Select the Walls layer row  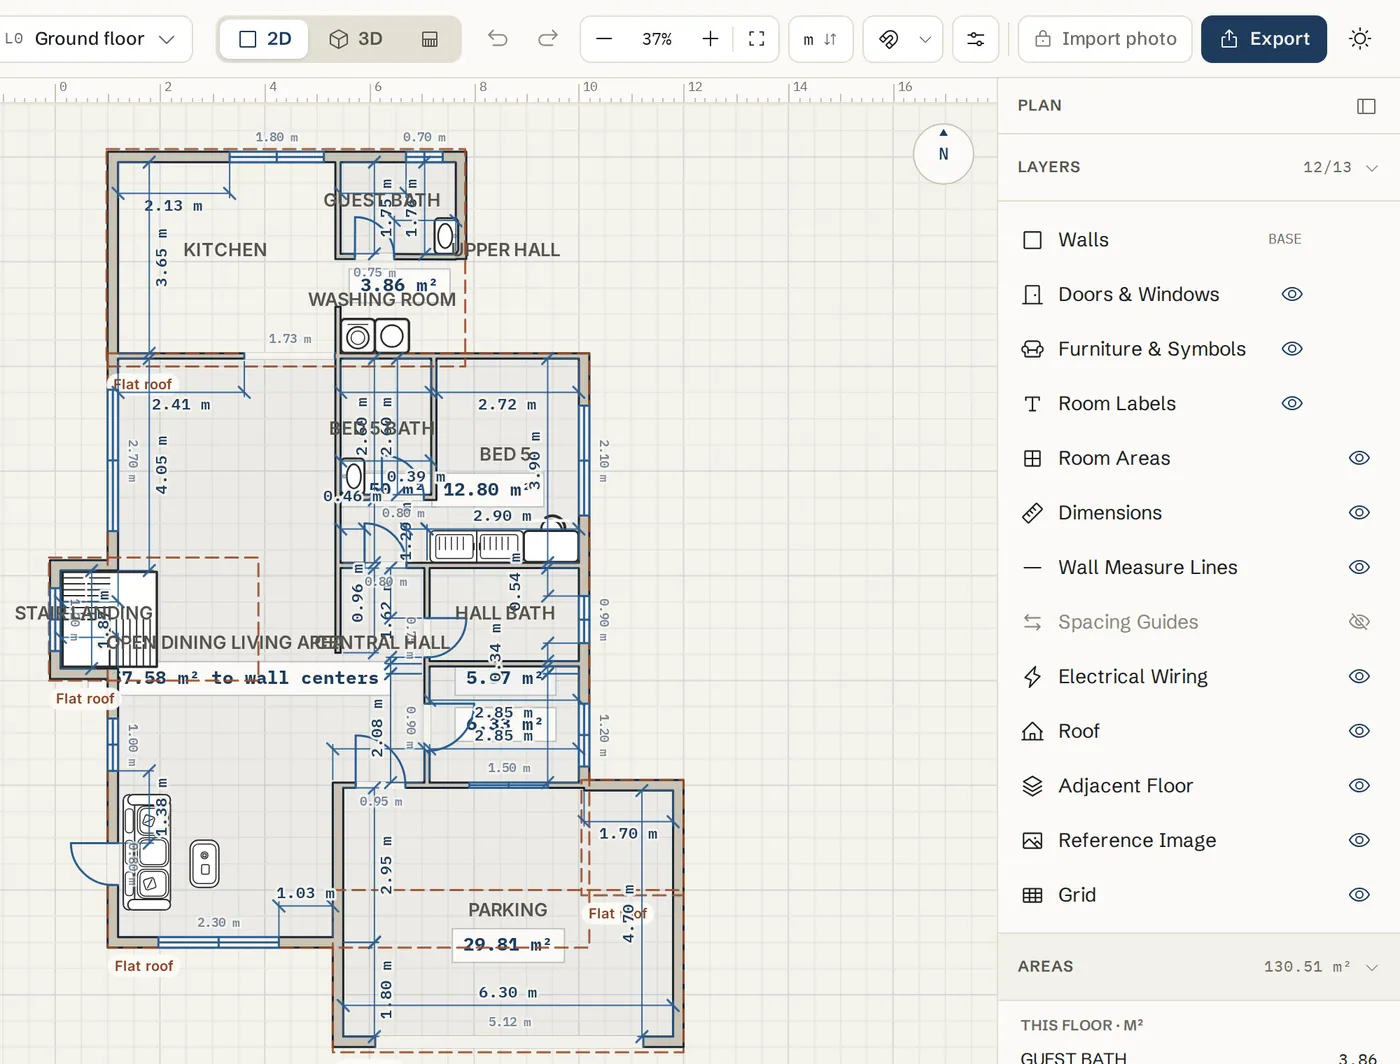click(x=1199, y=240)
